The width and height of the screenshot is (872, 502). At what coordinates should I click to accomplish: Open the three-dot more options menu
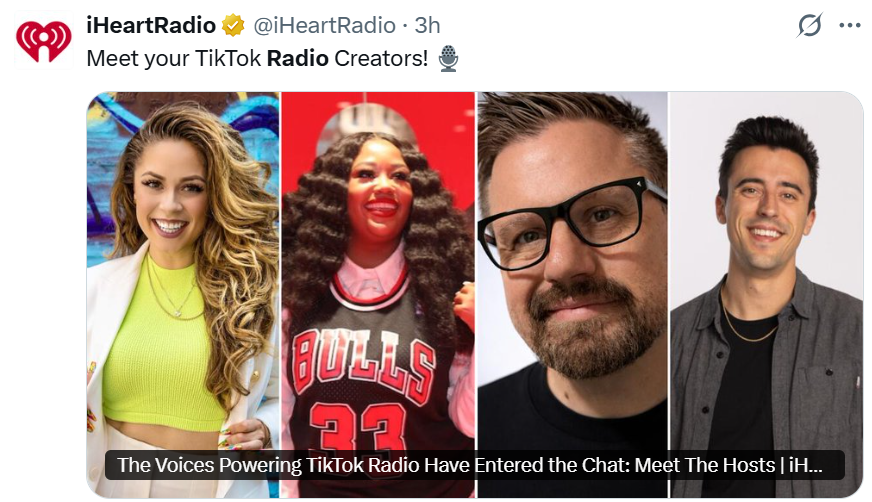pos(849,26)
